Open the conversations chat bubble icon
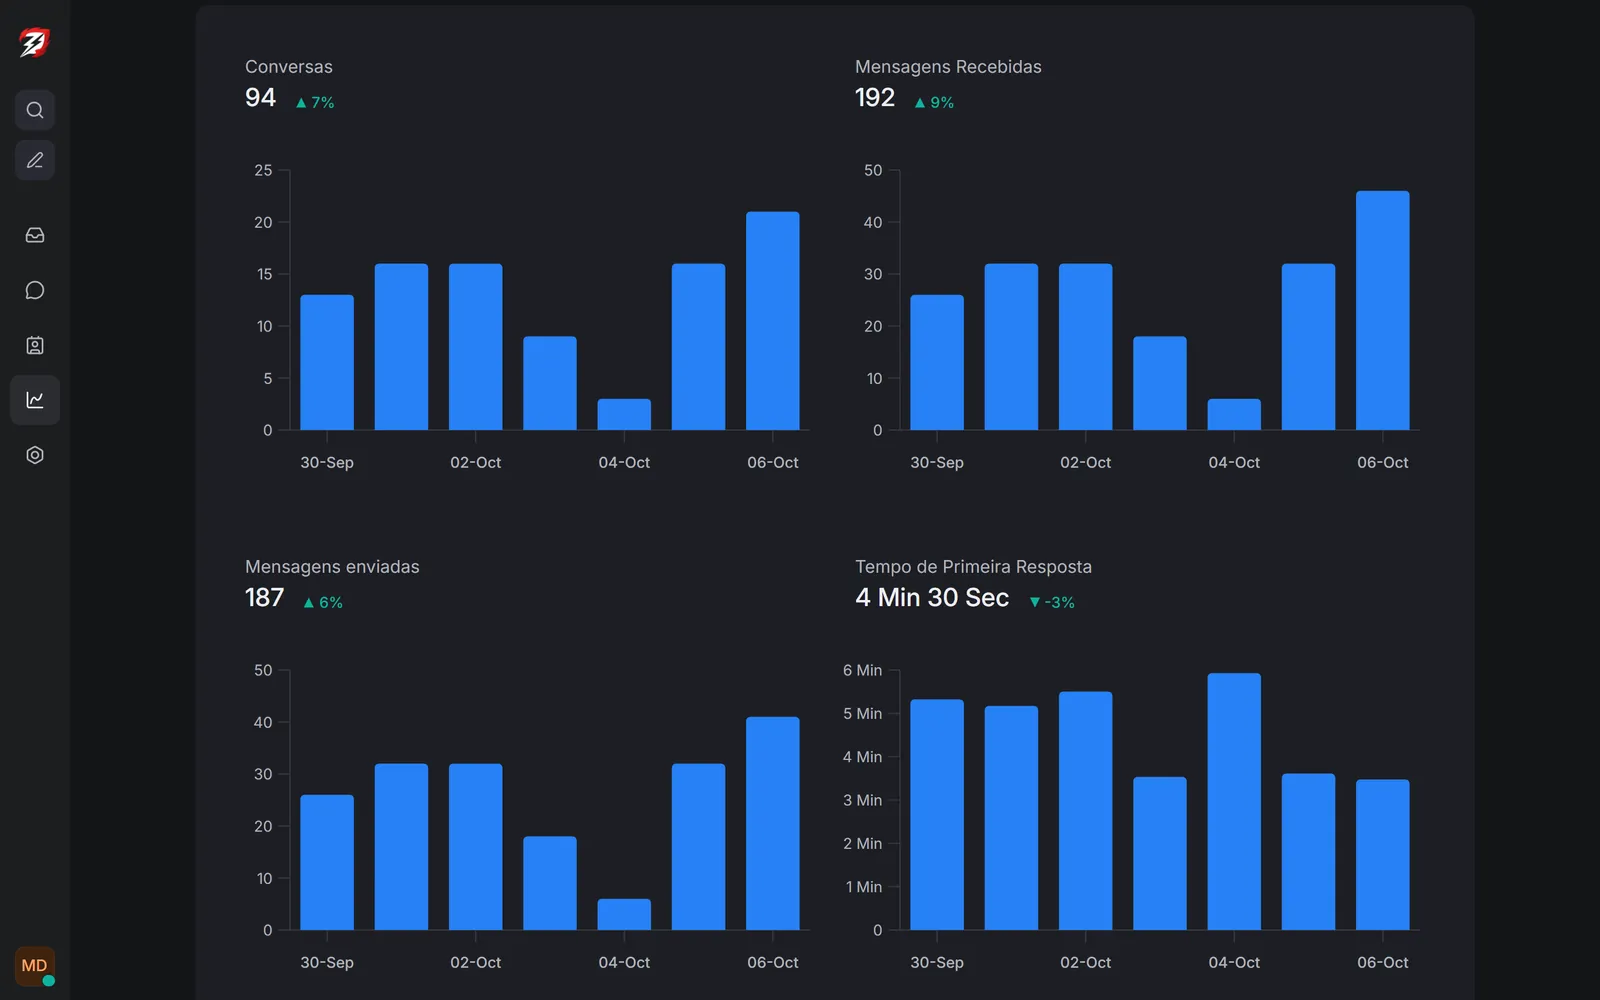 tap(35, 290)
